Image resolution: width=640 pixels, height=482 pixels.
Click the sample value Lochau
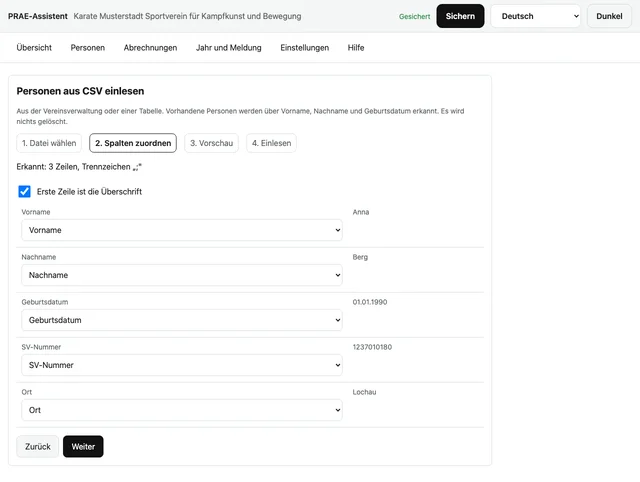point(364,392)
